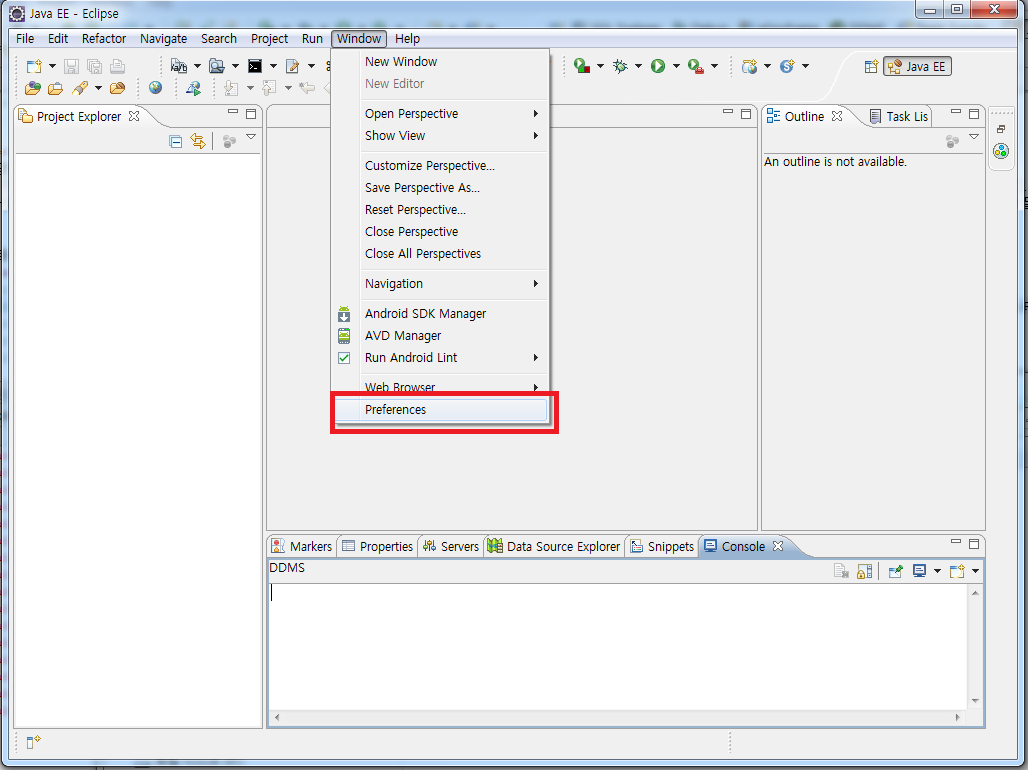The width and height of the screenshot is (1028, 770).
Task: Click the Open Console icon
Action: click(x=957, y=571)
